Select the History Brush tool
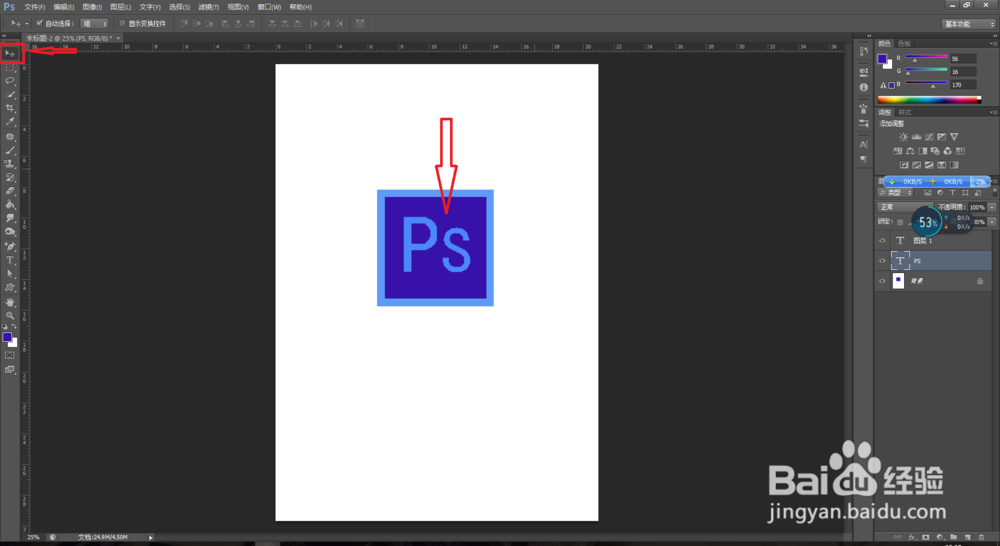1000x546 pixels. [10, 177]
